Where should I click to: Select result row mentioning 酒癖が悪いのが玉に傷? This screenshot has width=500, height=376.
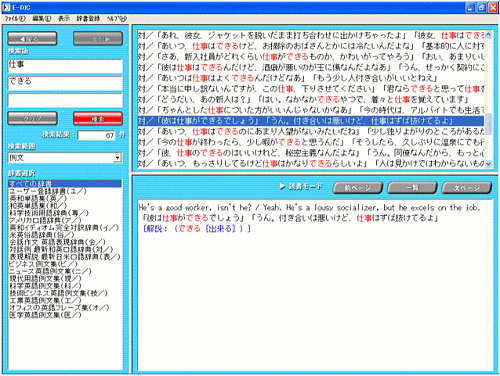(x=311, y=67)
